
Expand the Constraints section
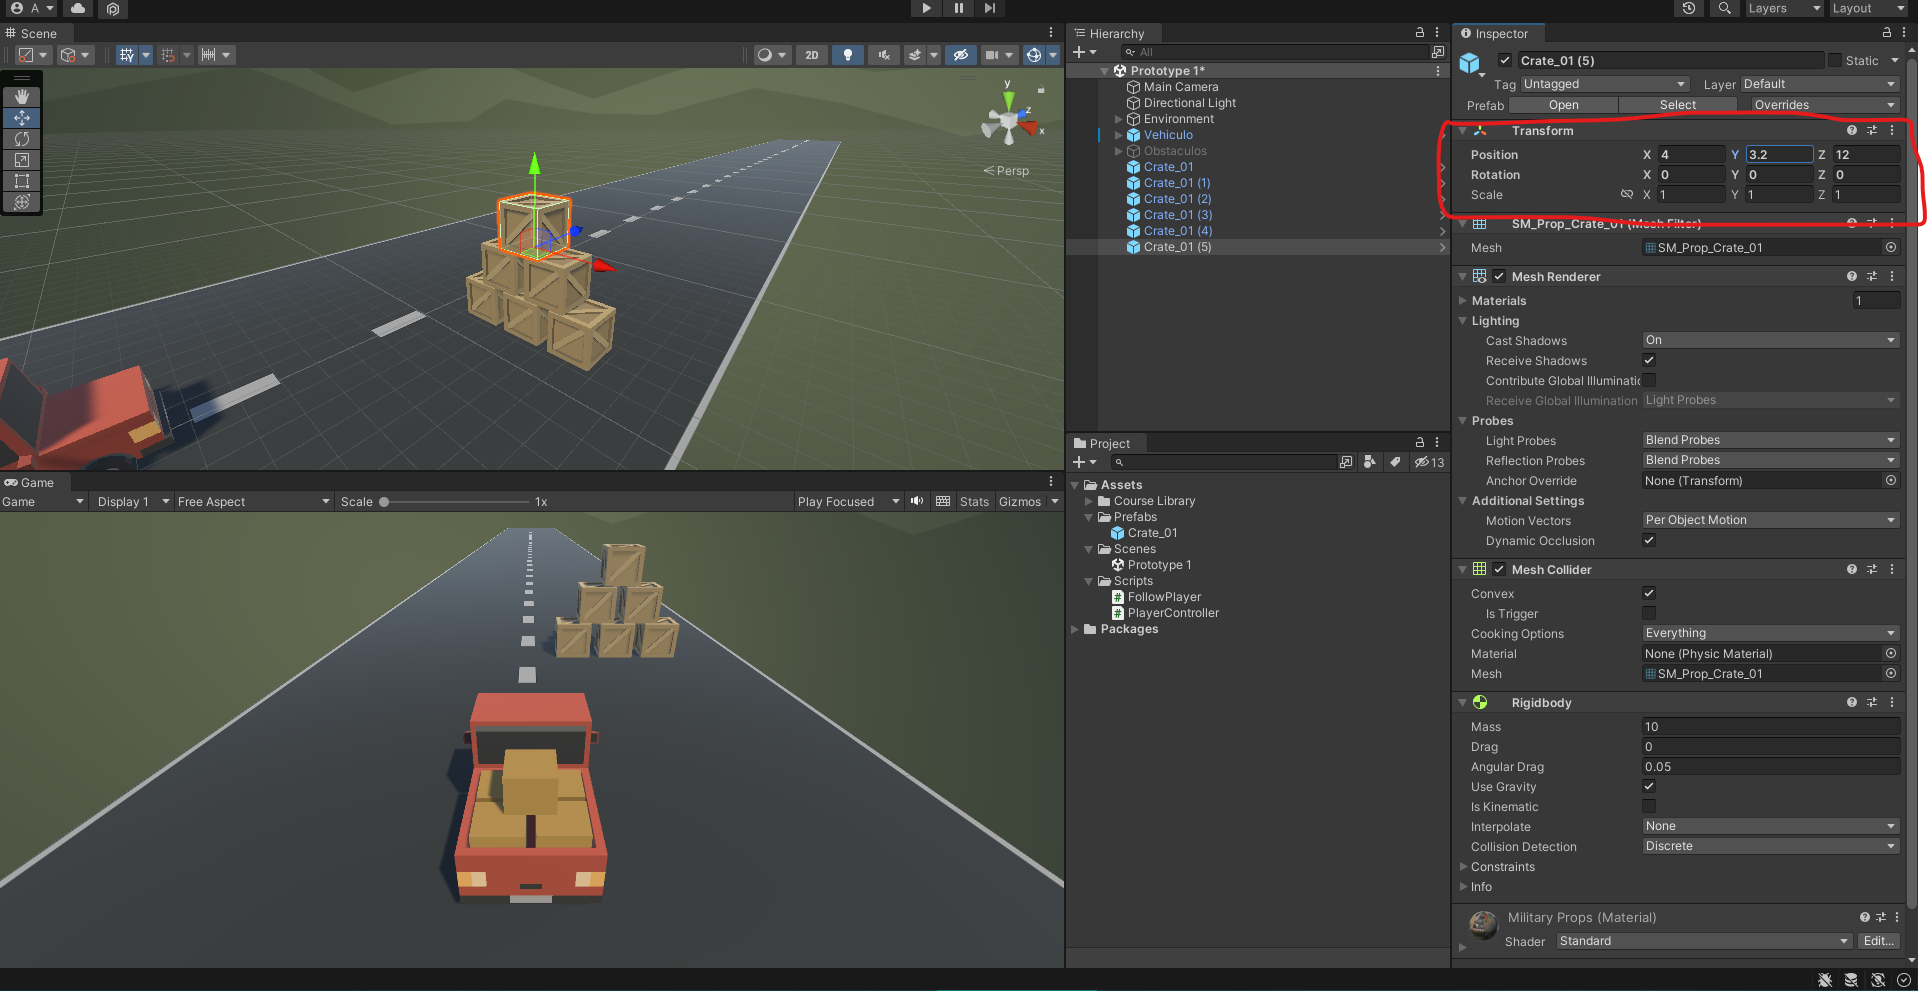coord(1463,867)
